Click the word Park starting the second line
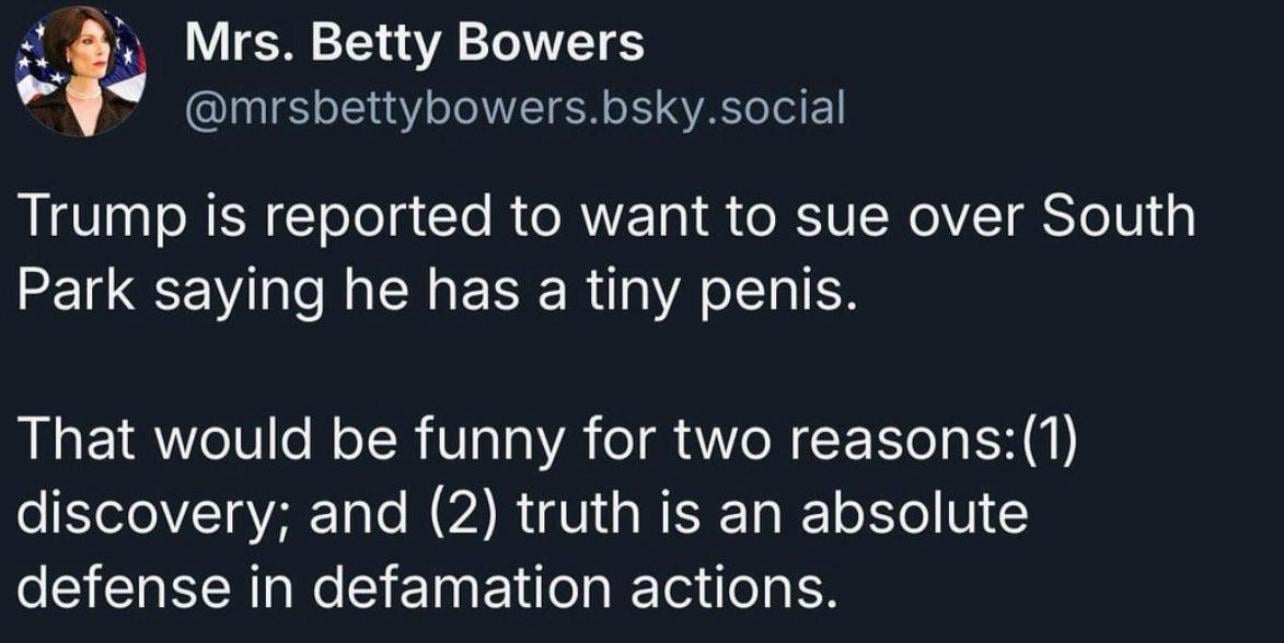The height and width of the screenshot is (643, 1284). [67, 292]
